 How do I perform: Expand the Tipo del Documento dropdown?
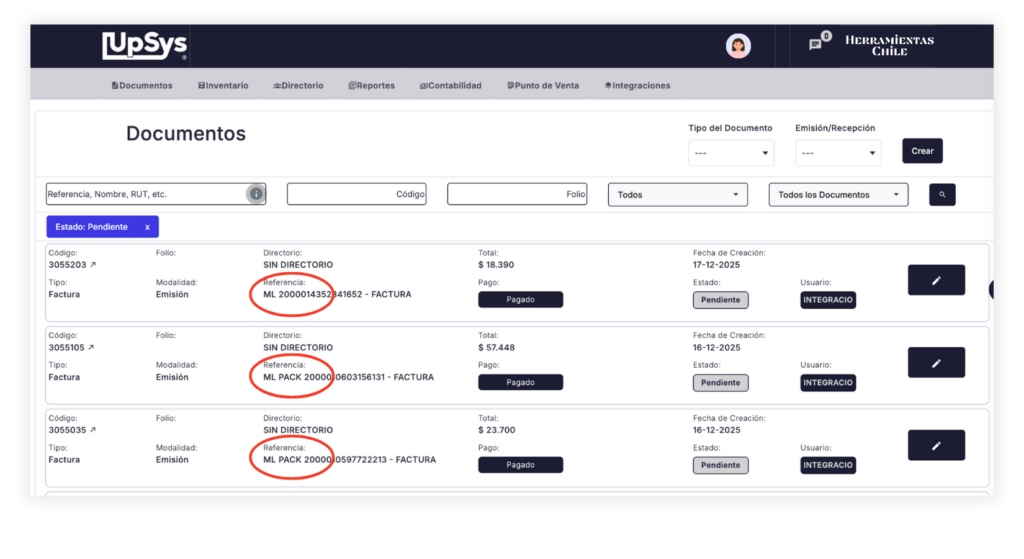731,153
